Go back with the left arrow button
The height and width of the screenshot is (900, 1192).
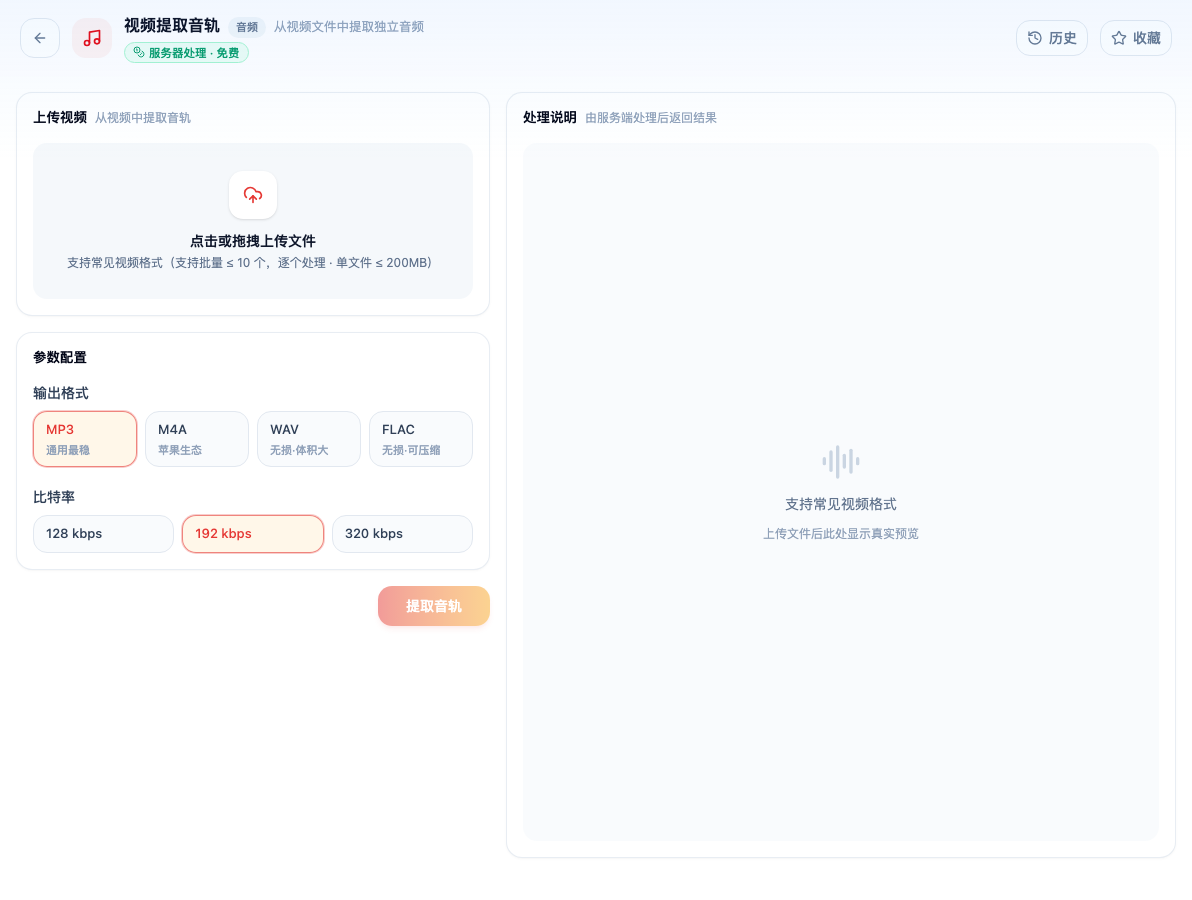click(x=40, y=38)
